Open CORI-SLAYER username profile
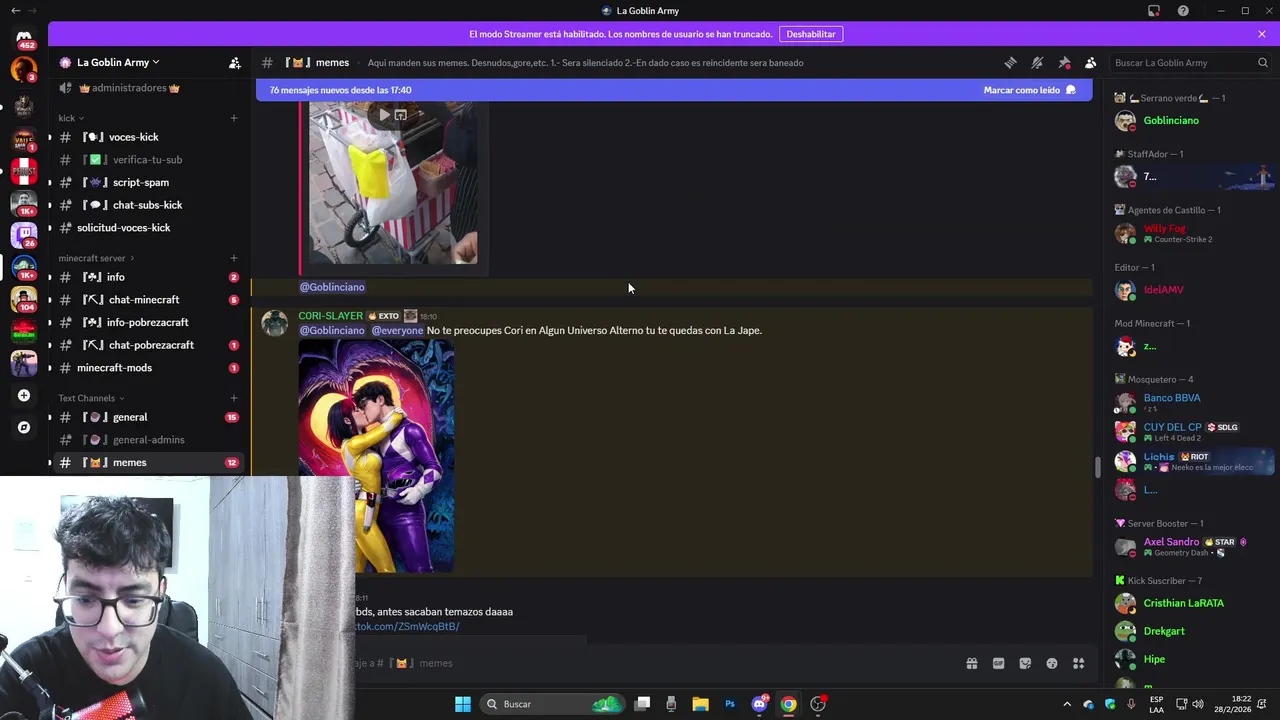The width and height of the screenshot is (1280, 720). coord(330,316)
